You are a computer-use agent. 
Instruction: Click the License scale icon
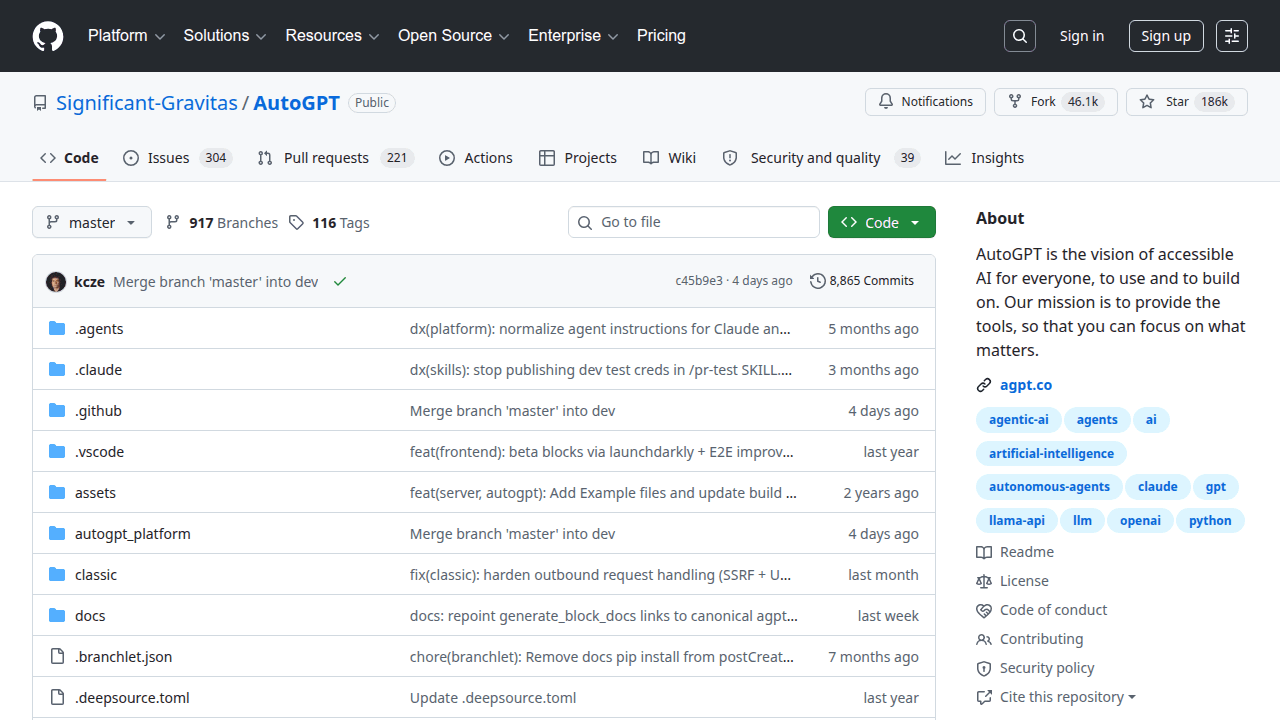[984, 581]
